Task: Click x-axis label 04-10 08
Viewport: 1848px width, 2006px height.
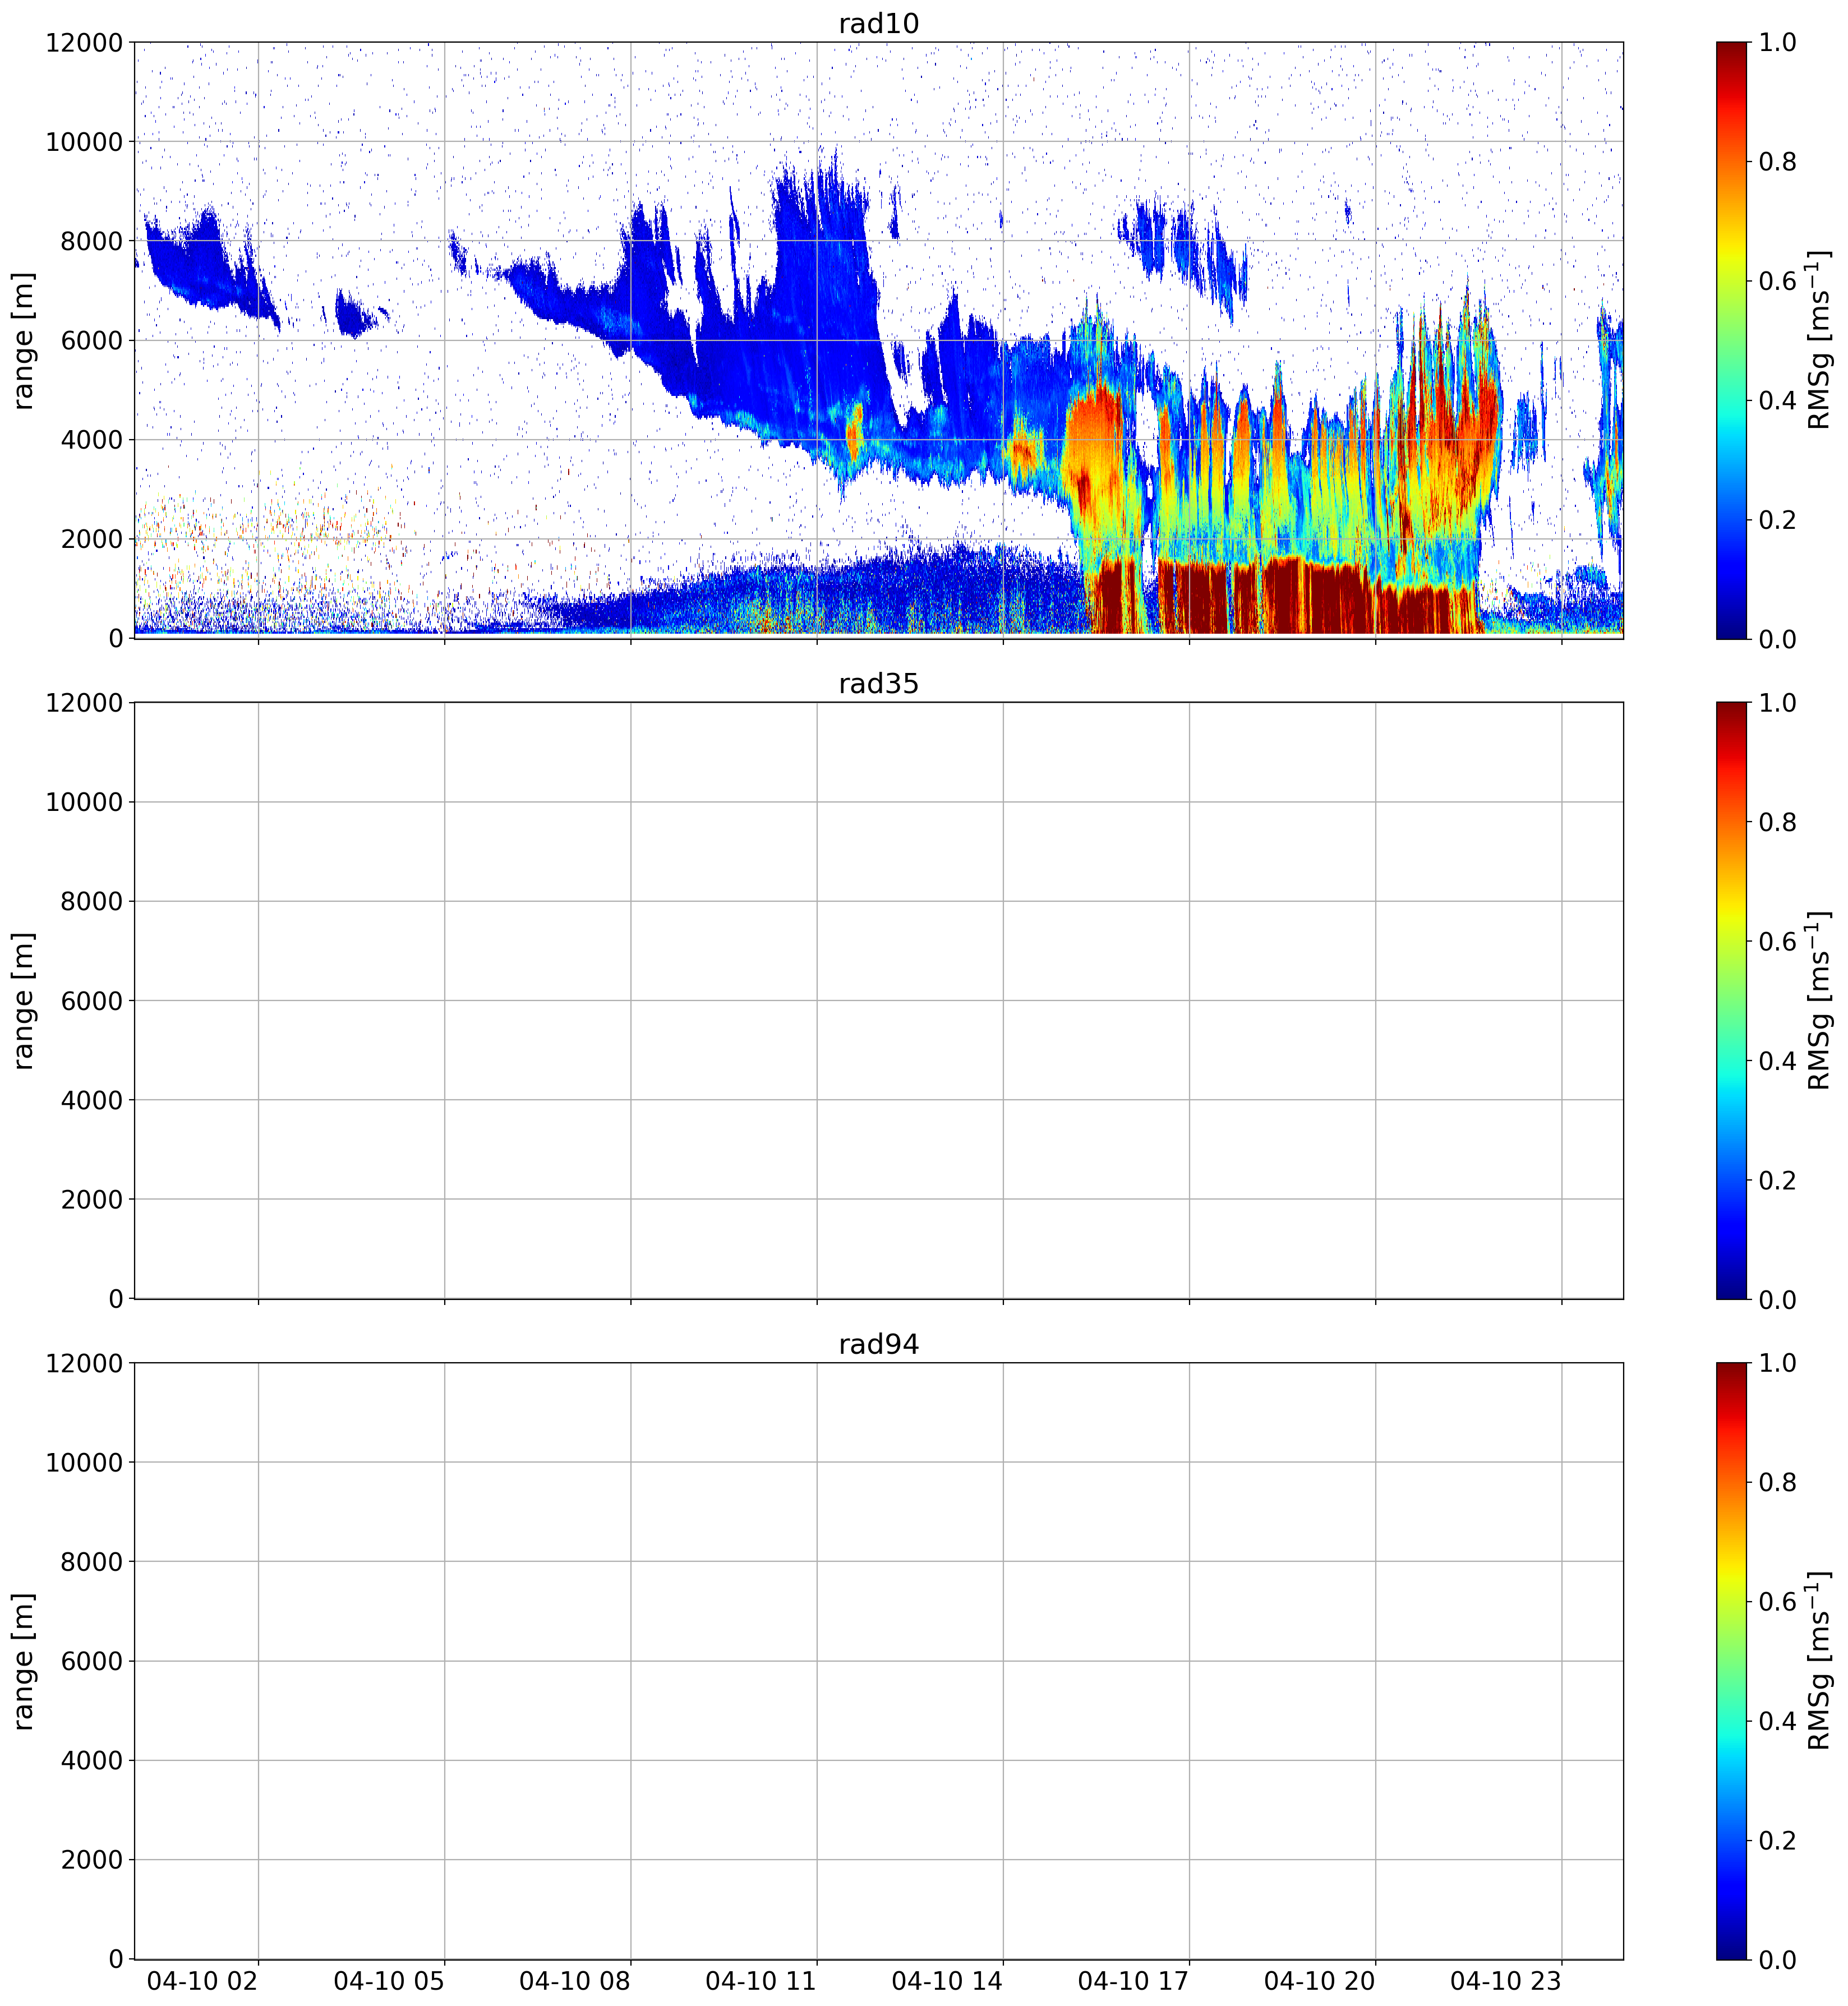Action: (x=575, y=1981)
